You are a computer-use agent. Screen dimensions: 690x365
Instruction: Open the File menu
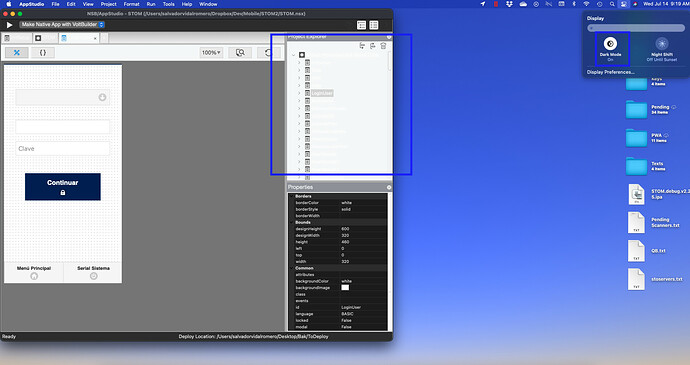pyautogui.click(x=55, y=4)
